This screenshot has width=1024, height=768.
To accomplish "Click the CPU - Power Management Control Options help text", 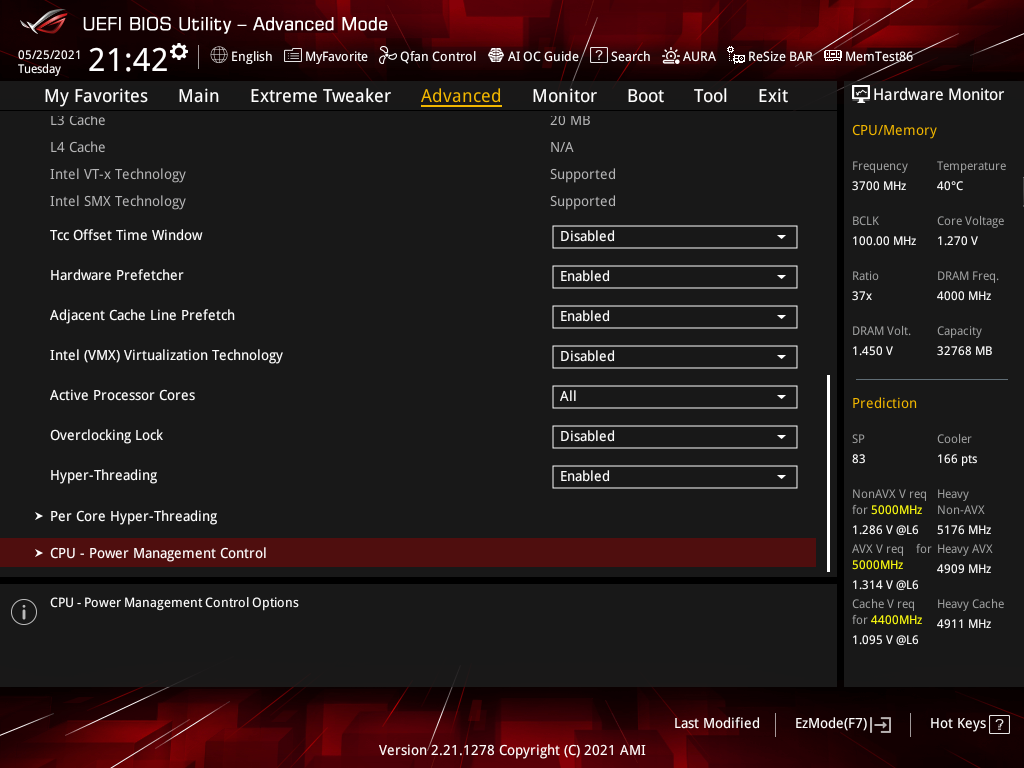I will tap(174, 603).
